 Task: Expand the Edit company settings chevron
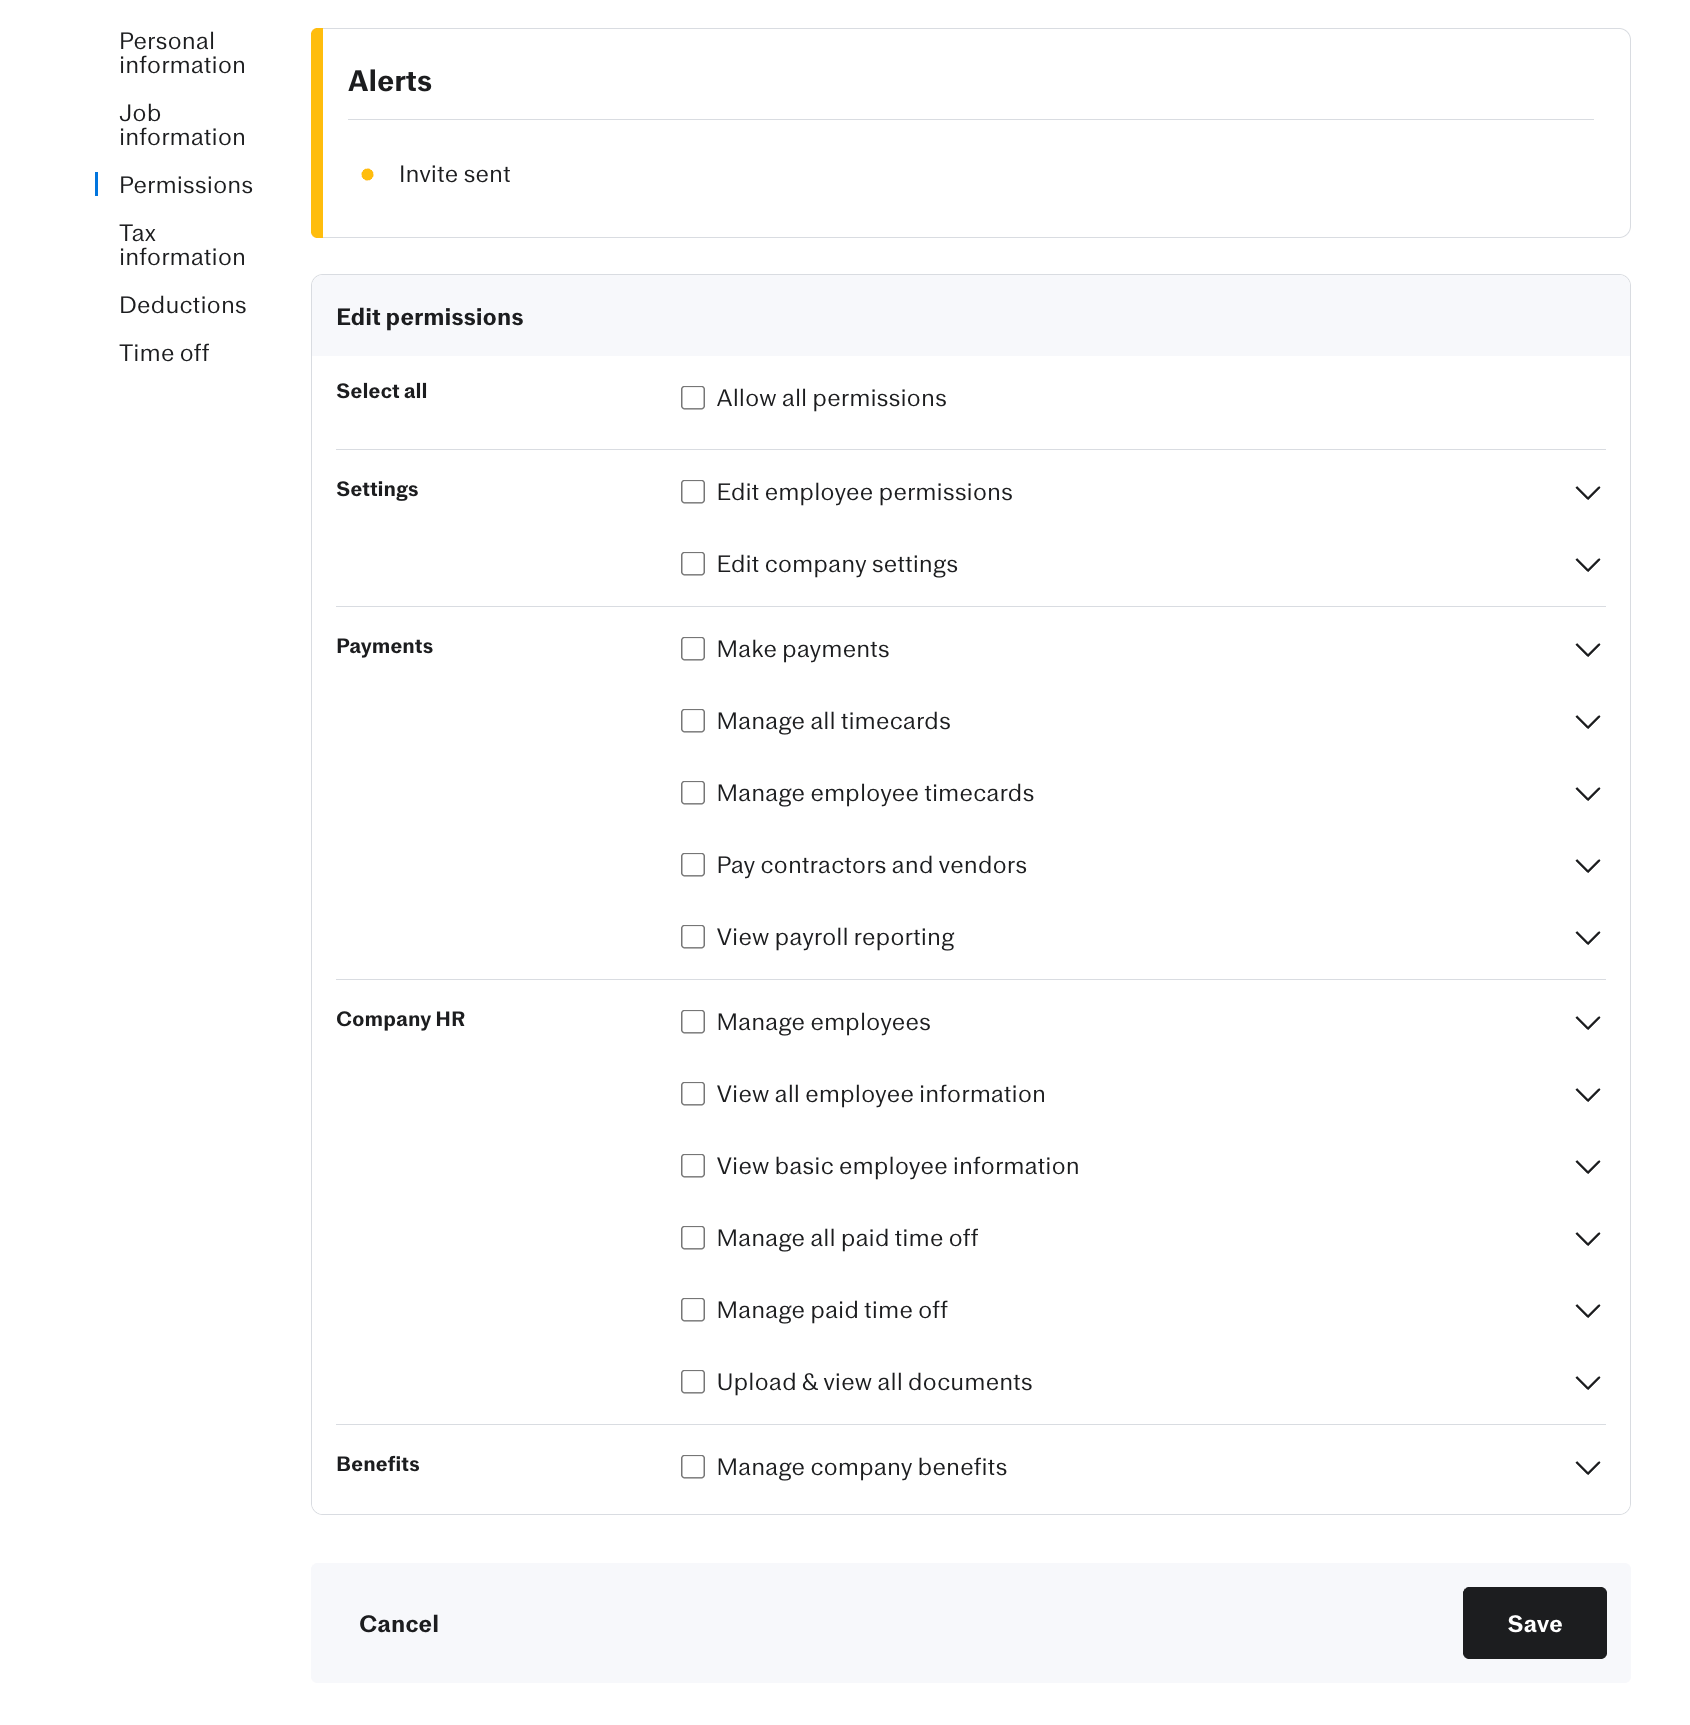coord(1587,565)
